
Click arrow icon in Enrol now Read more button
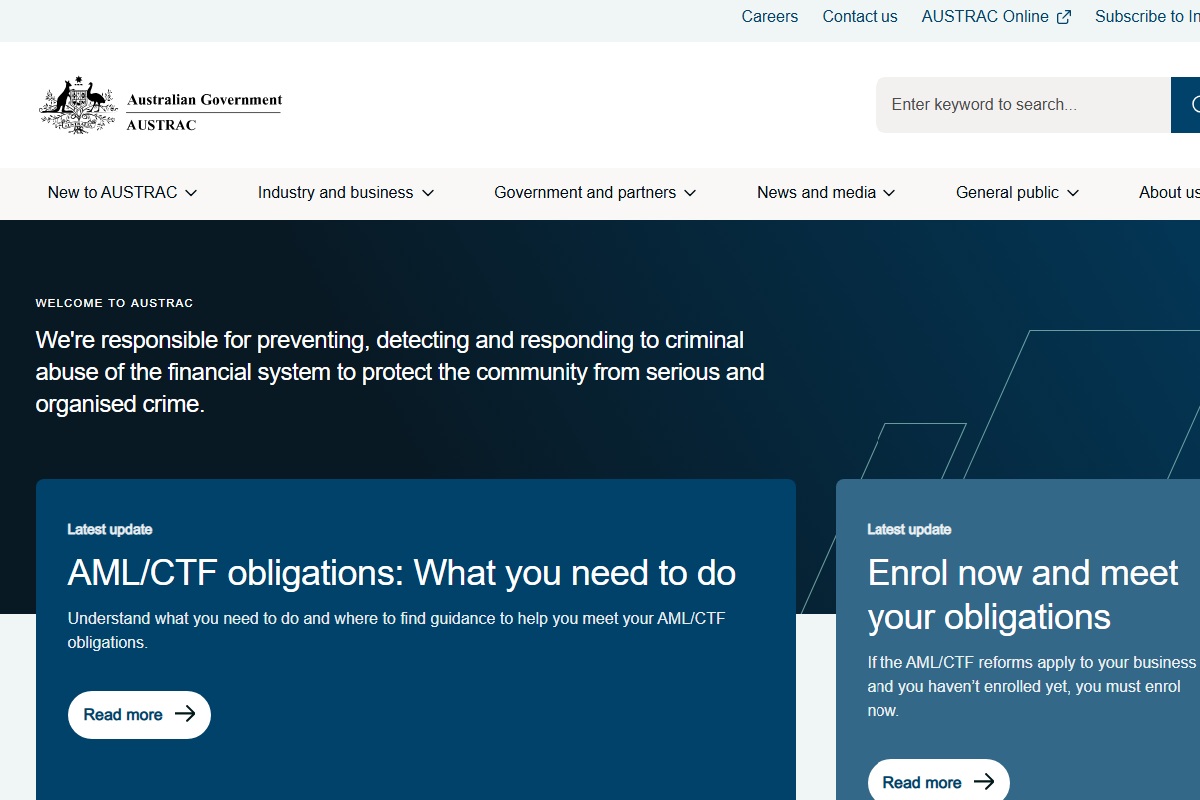(x=984, y=782)
